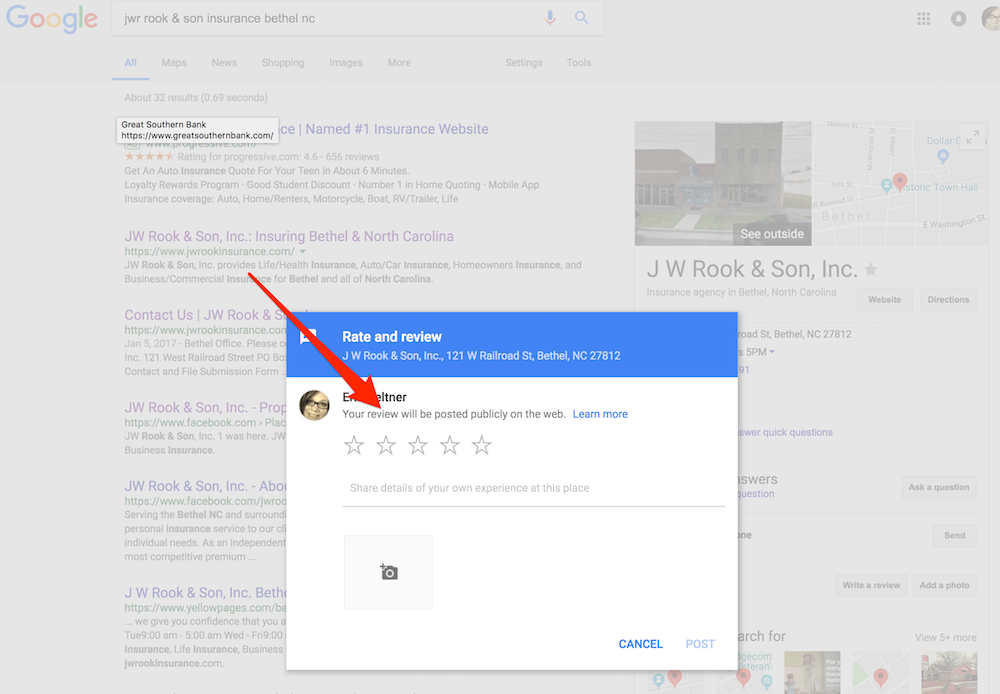Open the All results tab
1000x694 pixels.
tap(131, 63)
